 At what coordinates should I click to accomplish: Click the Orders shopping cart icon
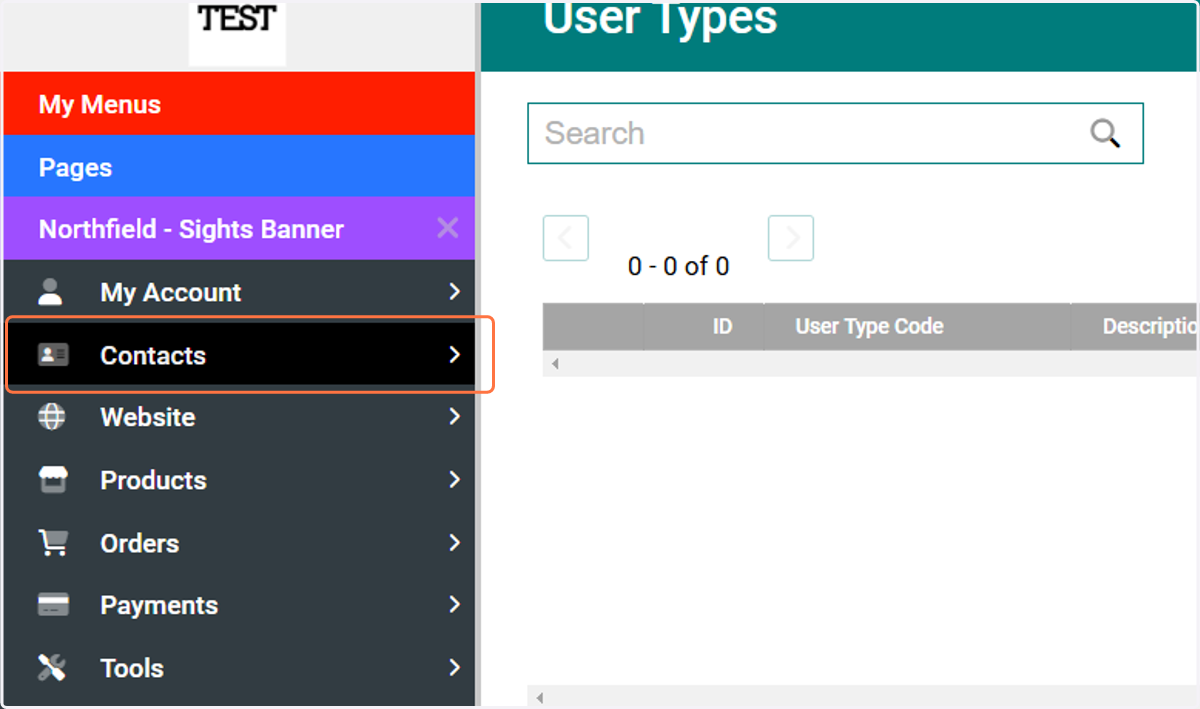point(52,543)
